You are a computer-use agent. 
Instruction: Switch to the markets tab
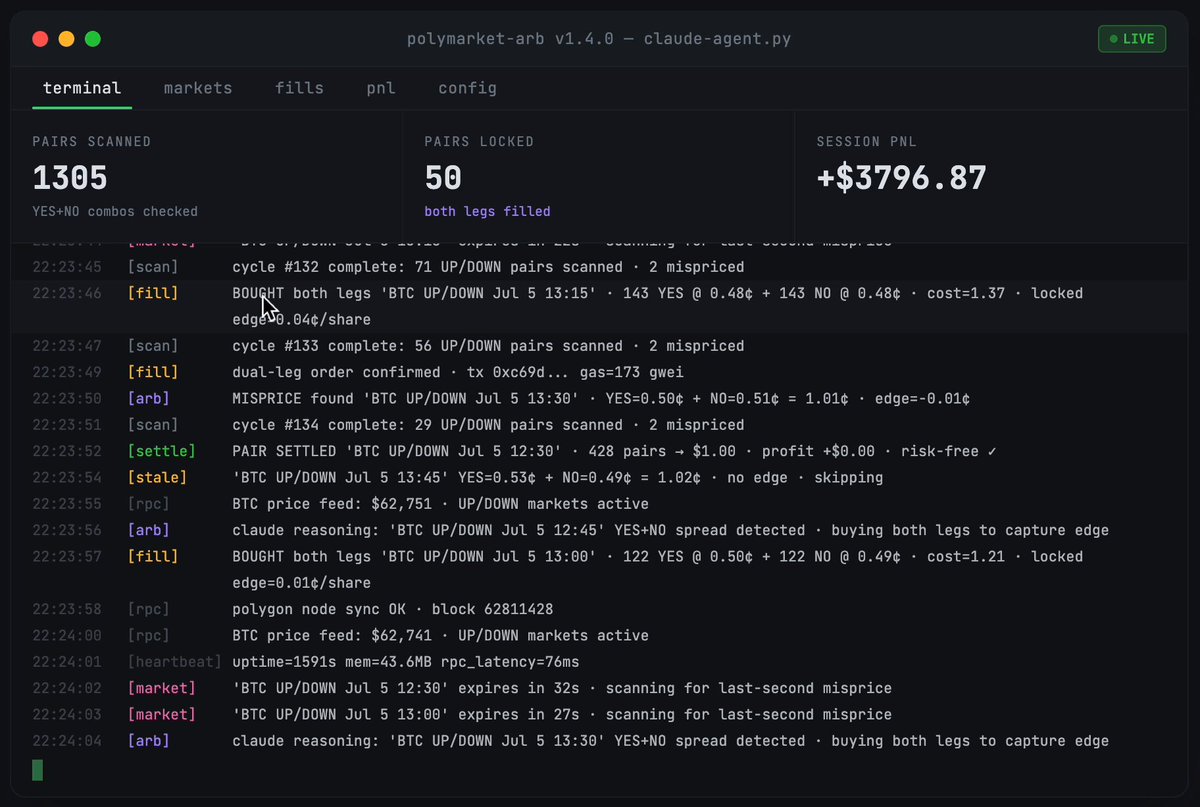pos(198,88)
